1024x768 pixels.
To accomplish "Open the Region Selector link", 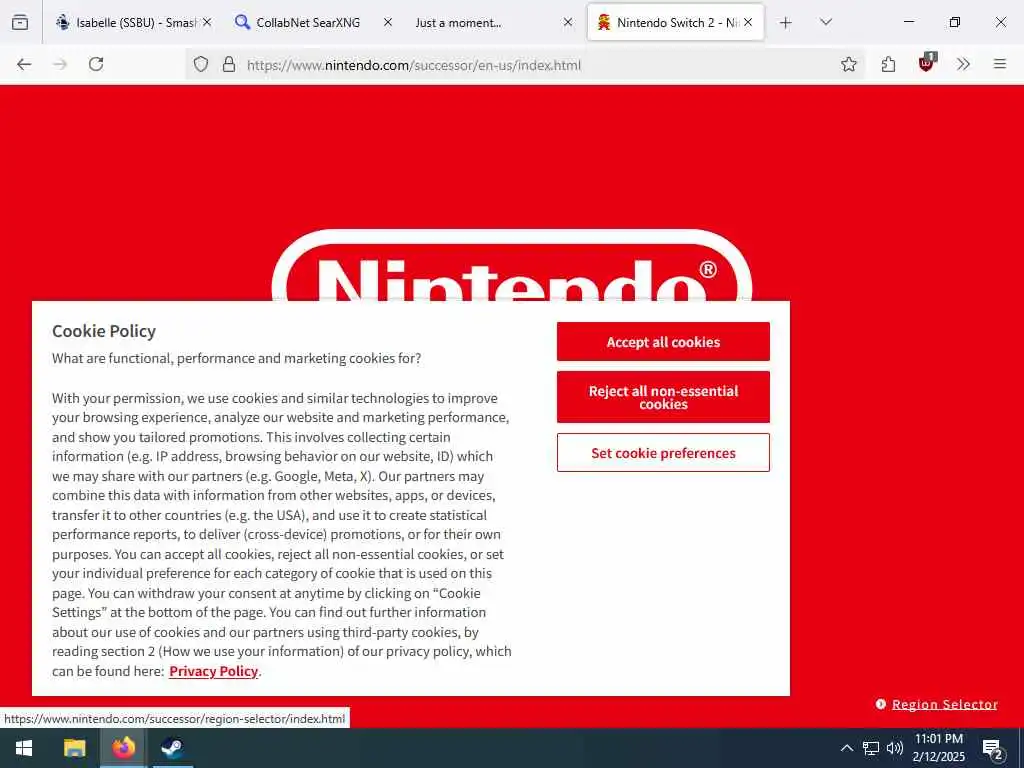I will pyautogui.click(x=944, y=705).
